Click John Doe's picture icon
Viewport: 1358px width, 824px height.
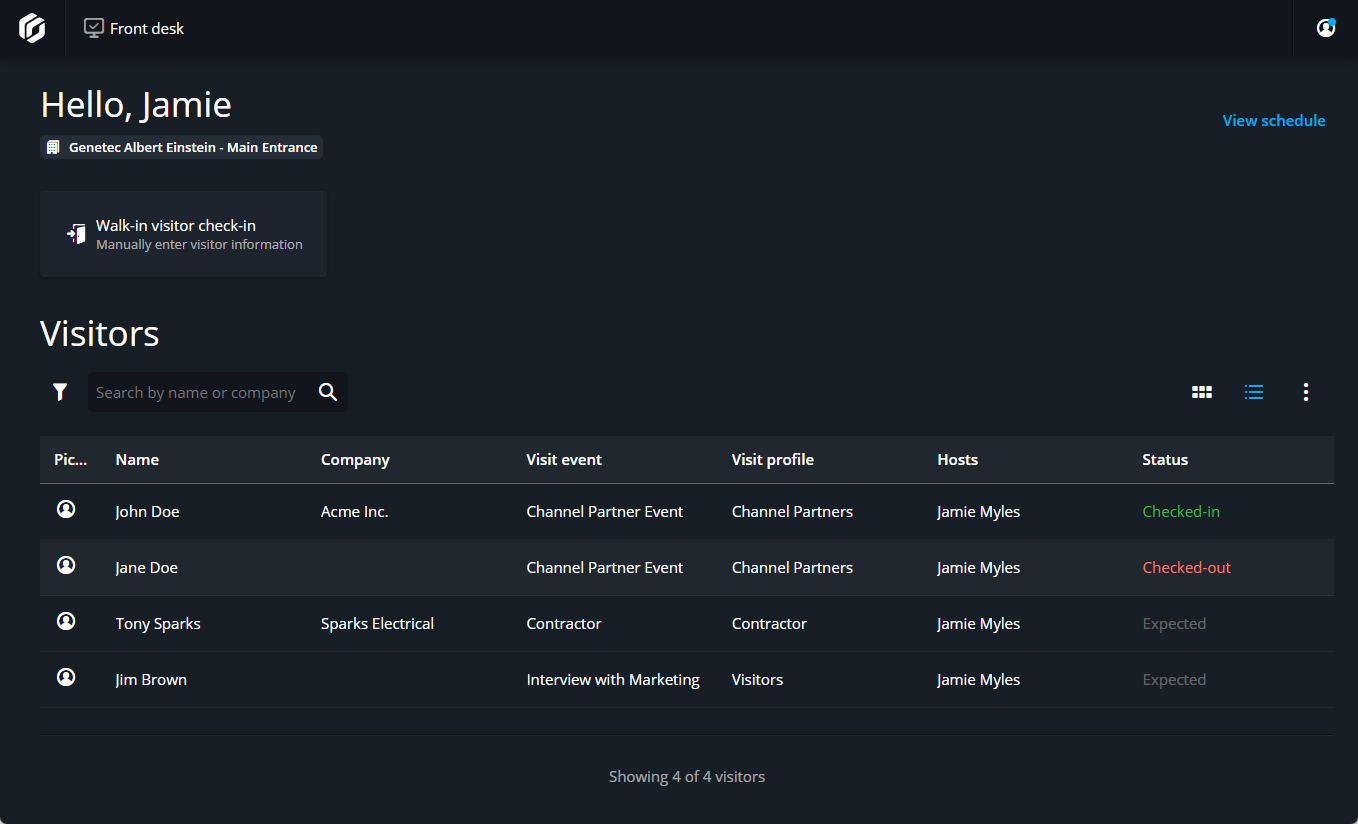(x=66, y=510)
